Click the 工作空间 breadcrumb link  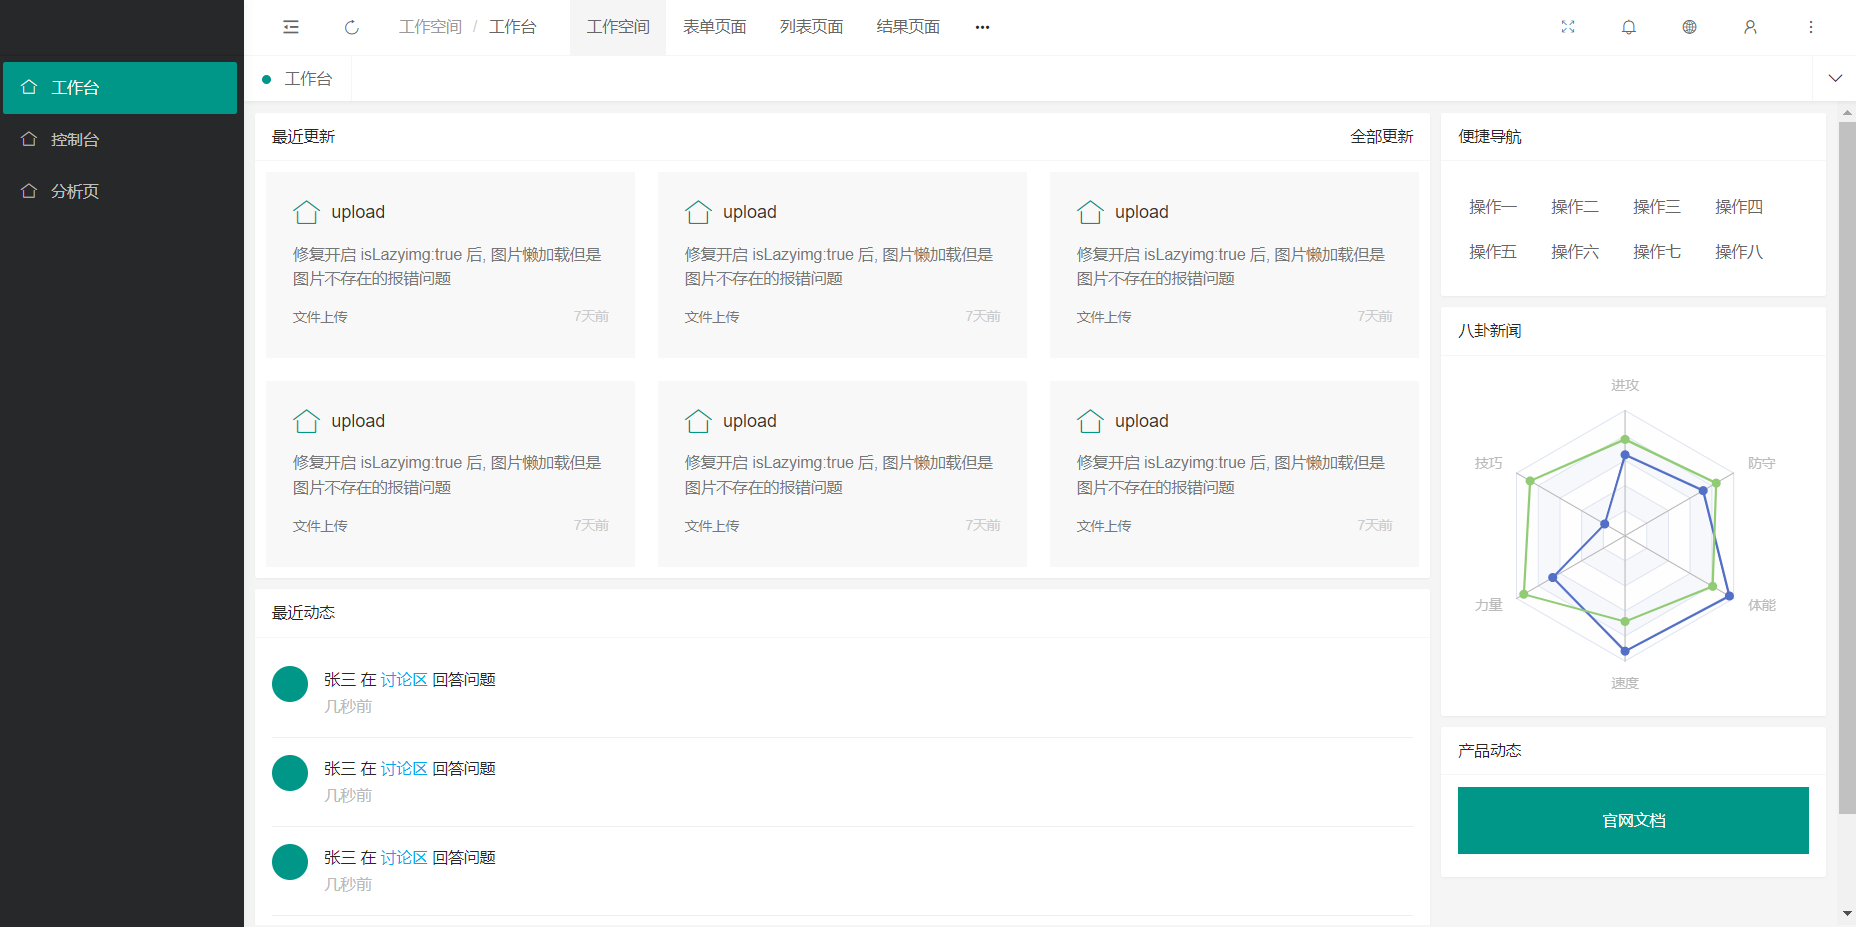point(430,27)
